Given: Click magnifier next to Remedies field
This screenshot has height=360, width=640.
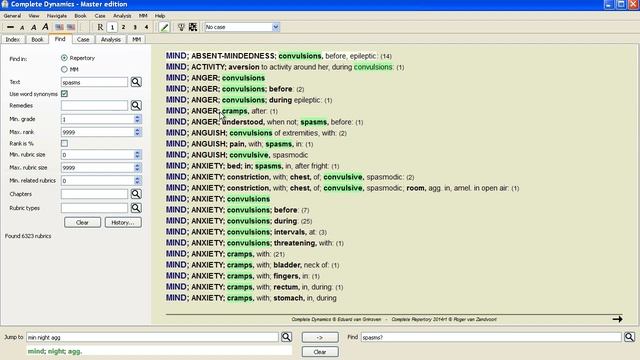Looking at the screenshot, I should coord(136,106).
